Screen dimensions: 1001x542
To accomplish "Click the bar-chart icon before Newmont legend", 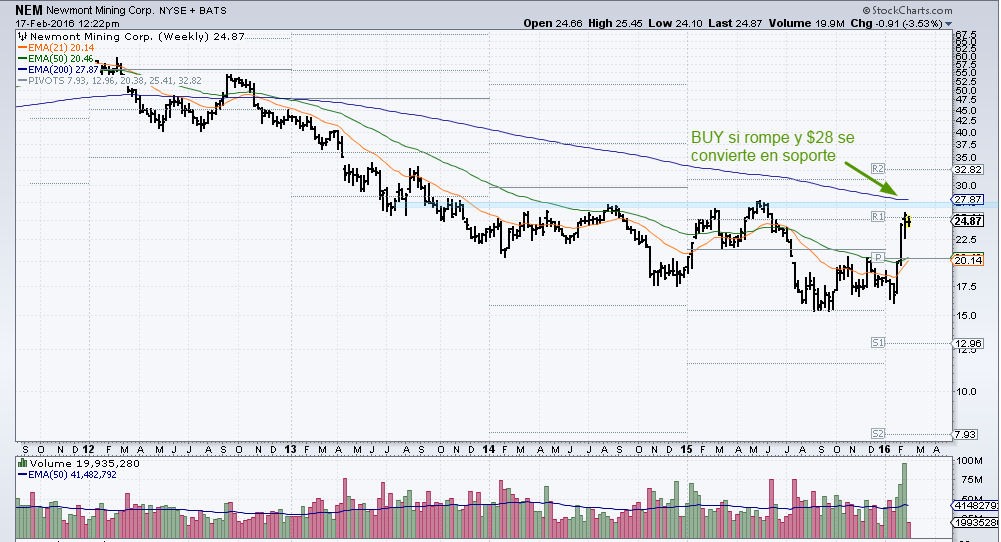I will [x=23, y=36].
